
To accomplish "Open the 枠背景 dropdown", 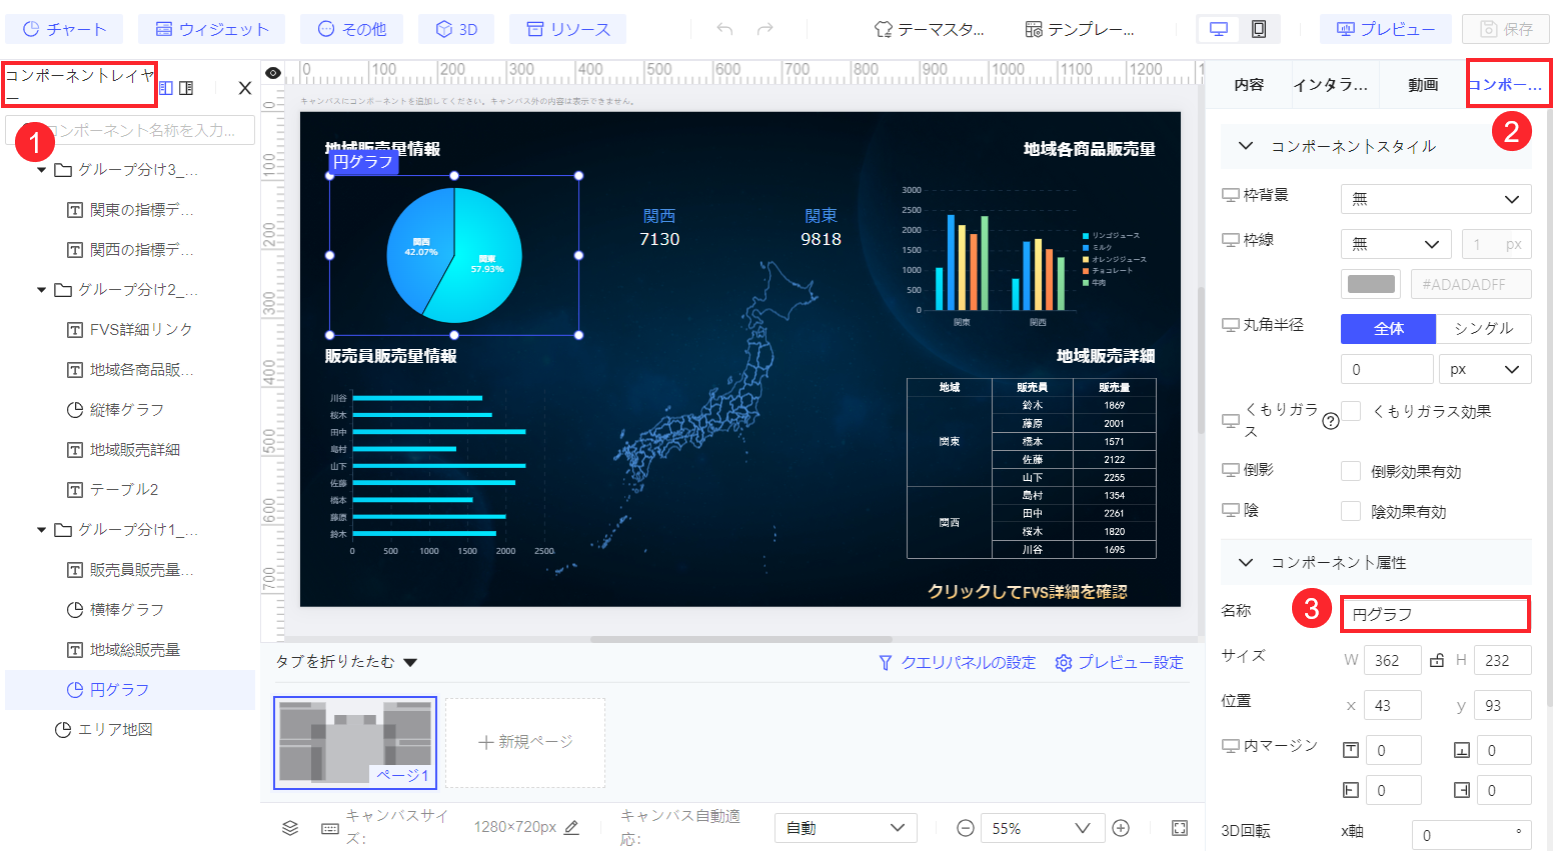I will 1436,199.
